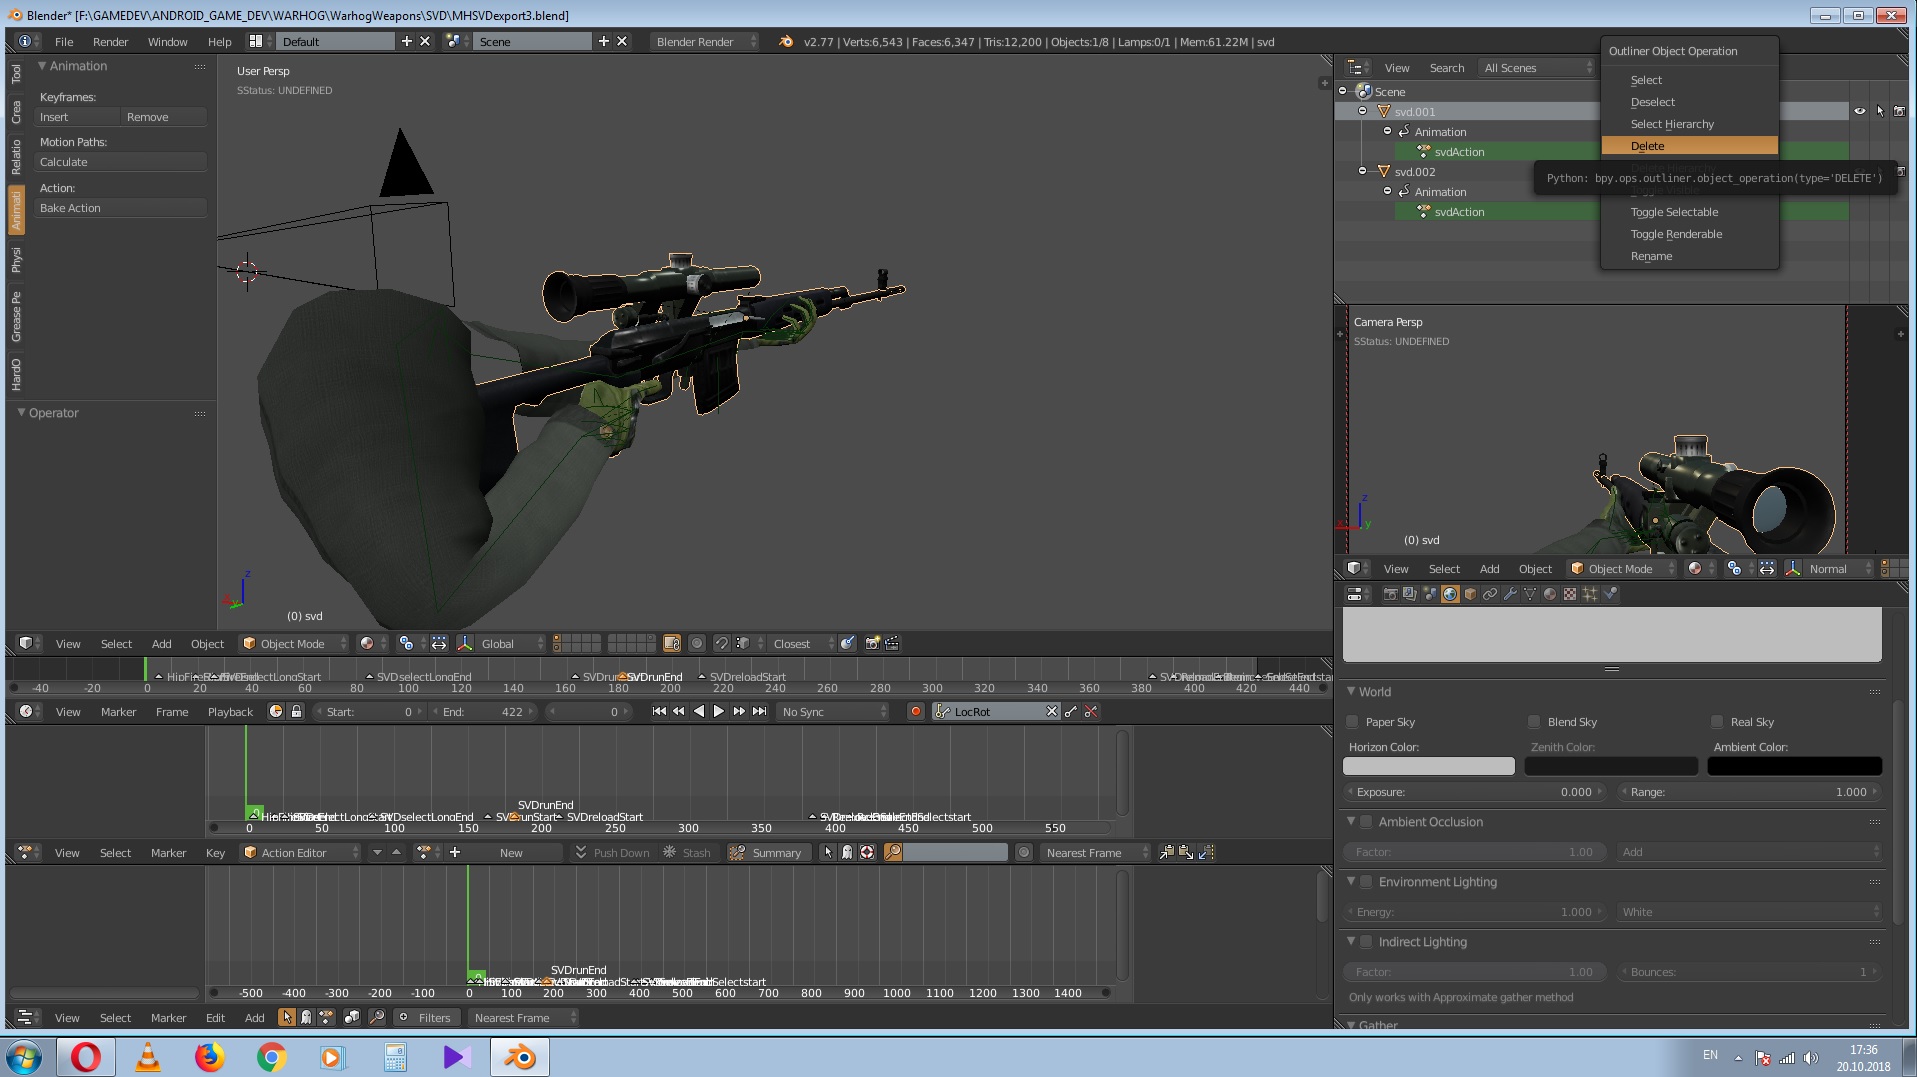Enable the Environment Lighting checkbox

point(1366,882)
